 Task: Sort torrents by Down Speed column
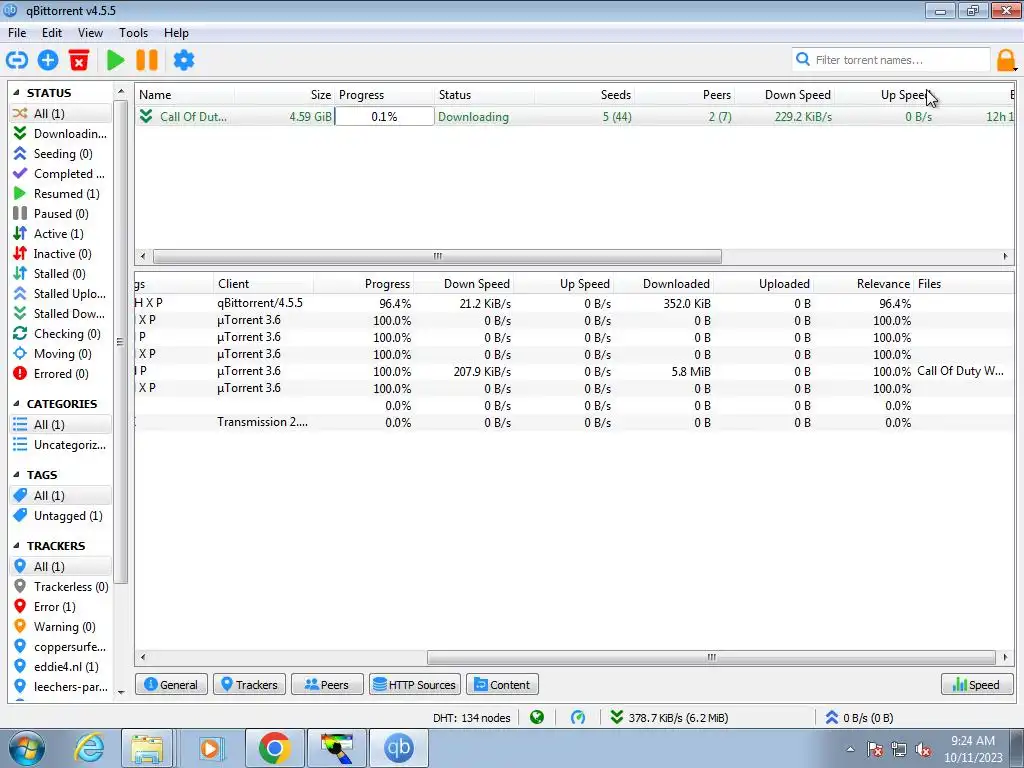pyautogui.click(x=785, y=95)
